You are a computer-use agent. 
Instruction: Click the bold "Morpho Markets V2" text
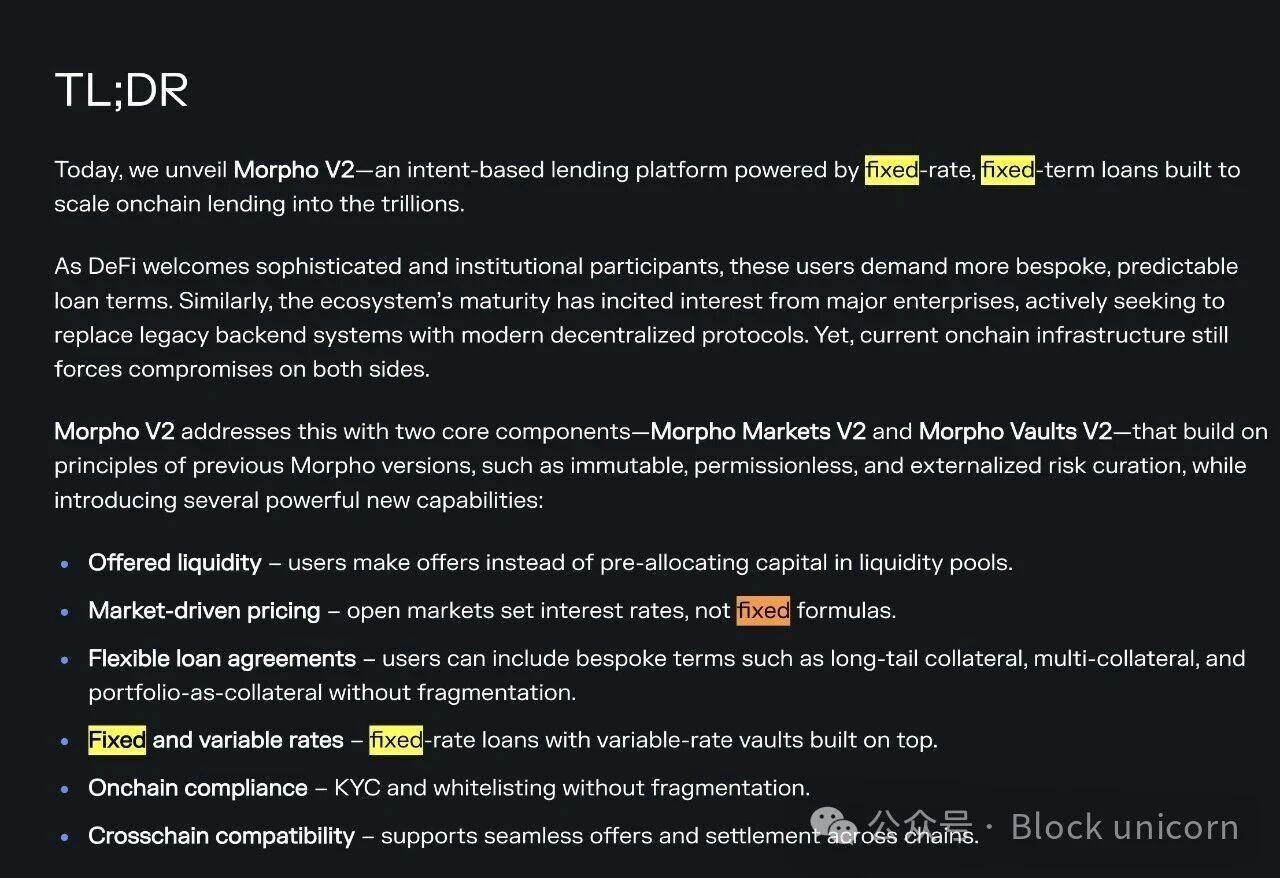(x=757, y=431)
